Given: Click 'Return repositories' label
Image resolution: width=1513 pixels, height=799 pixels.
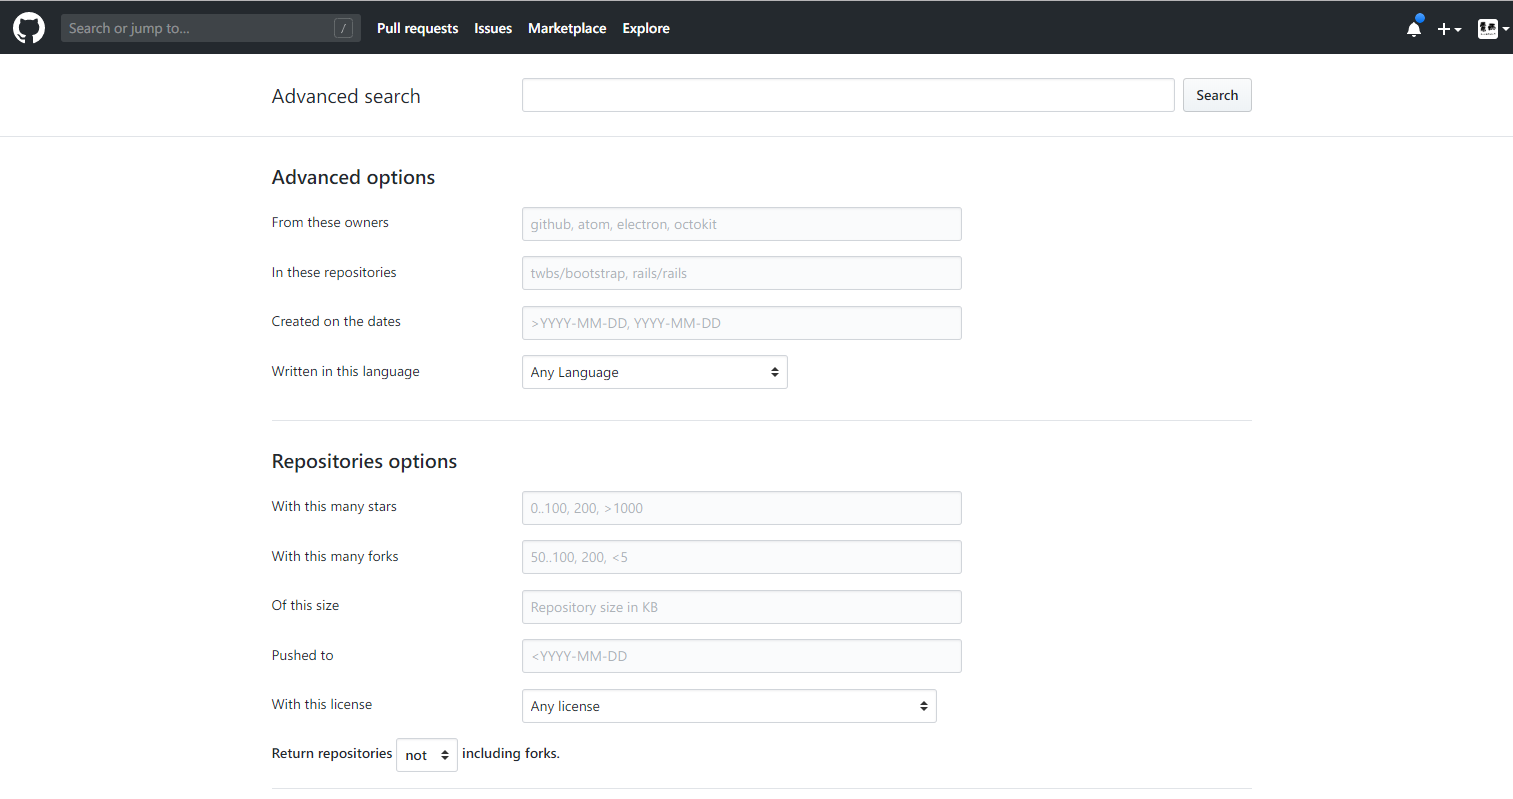Looking at the screenshot, I should [332, 753].
